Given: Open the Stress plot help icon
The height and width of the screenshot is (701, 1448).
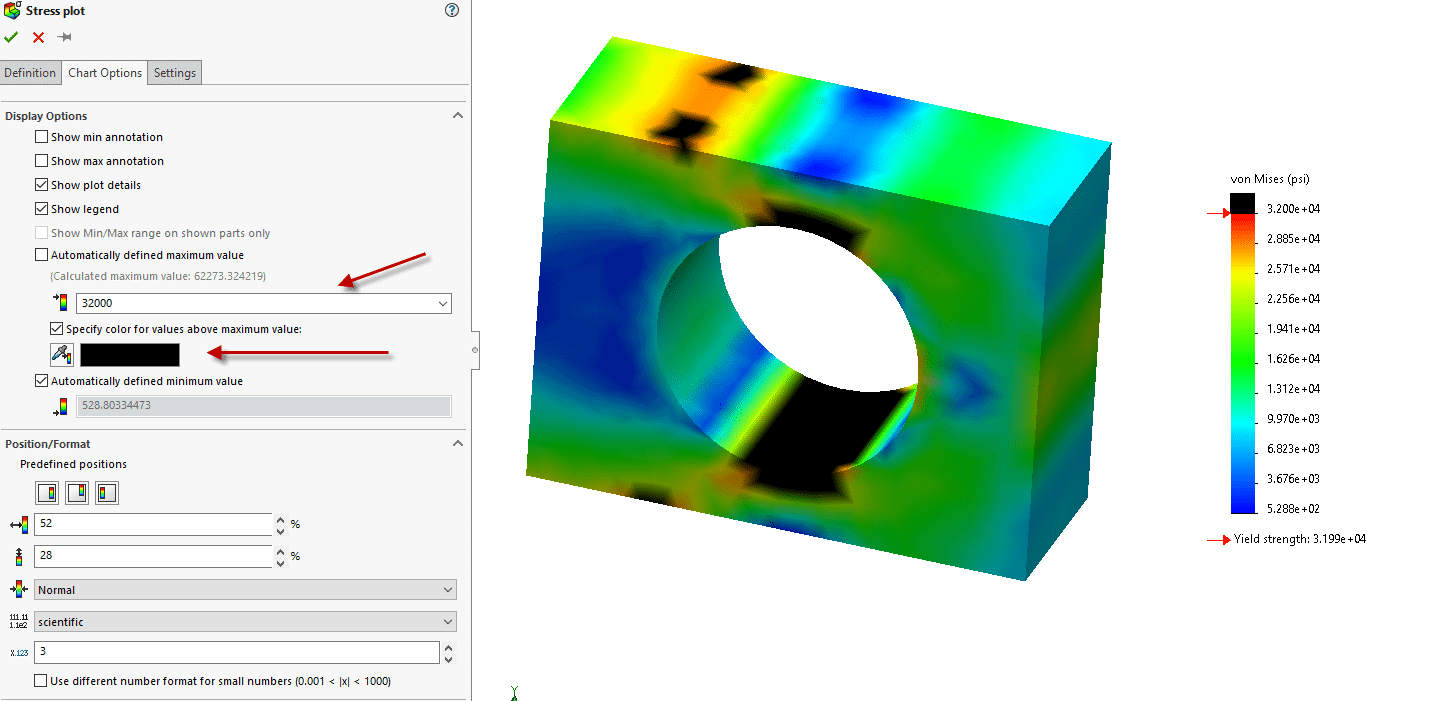Looking at the screenshot, I should pos(451,10).
